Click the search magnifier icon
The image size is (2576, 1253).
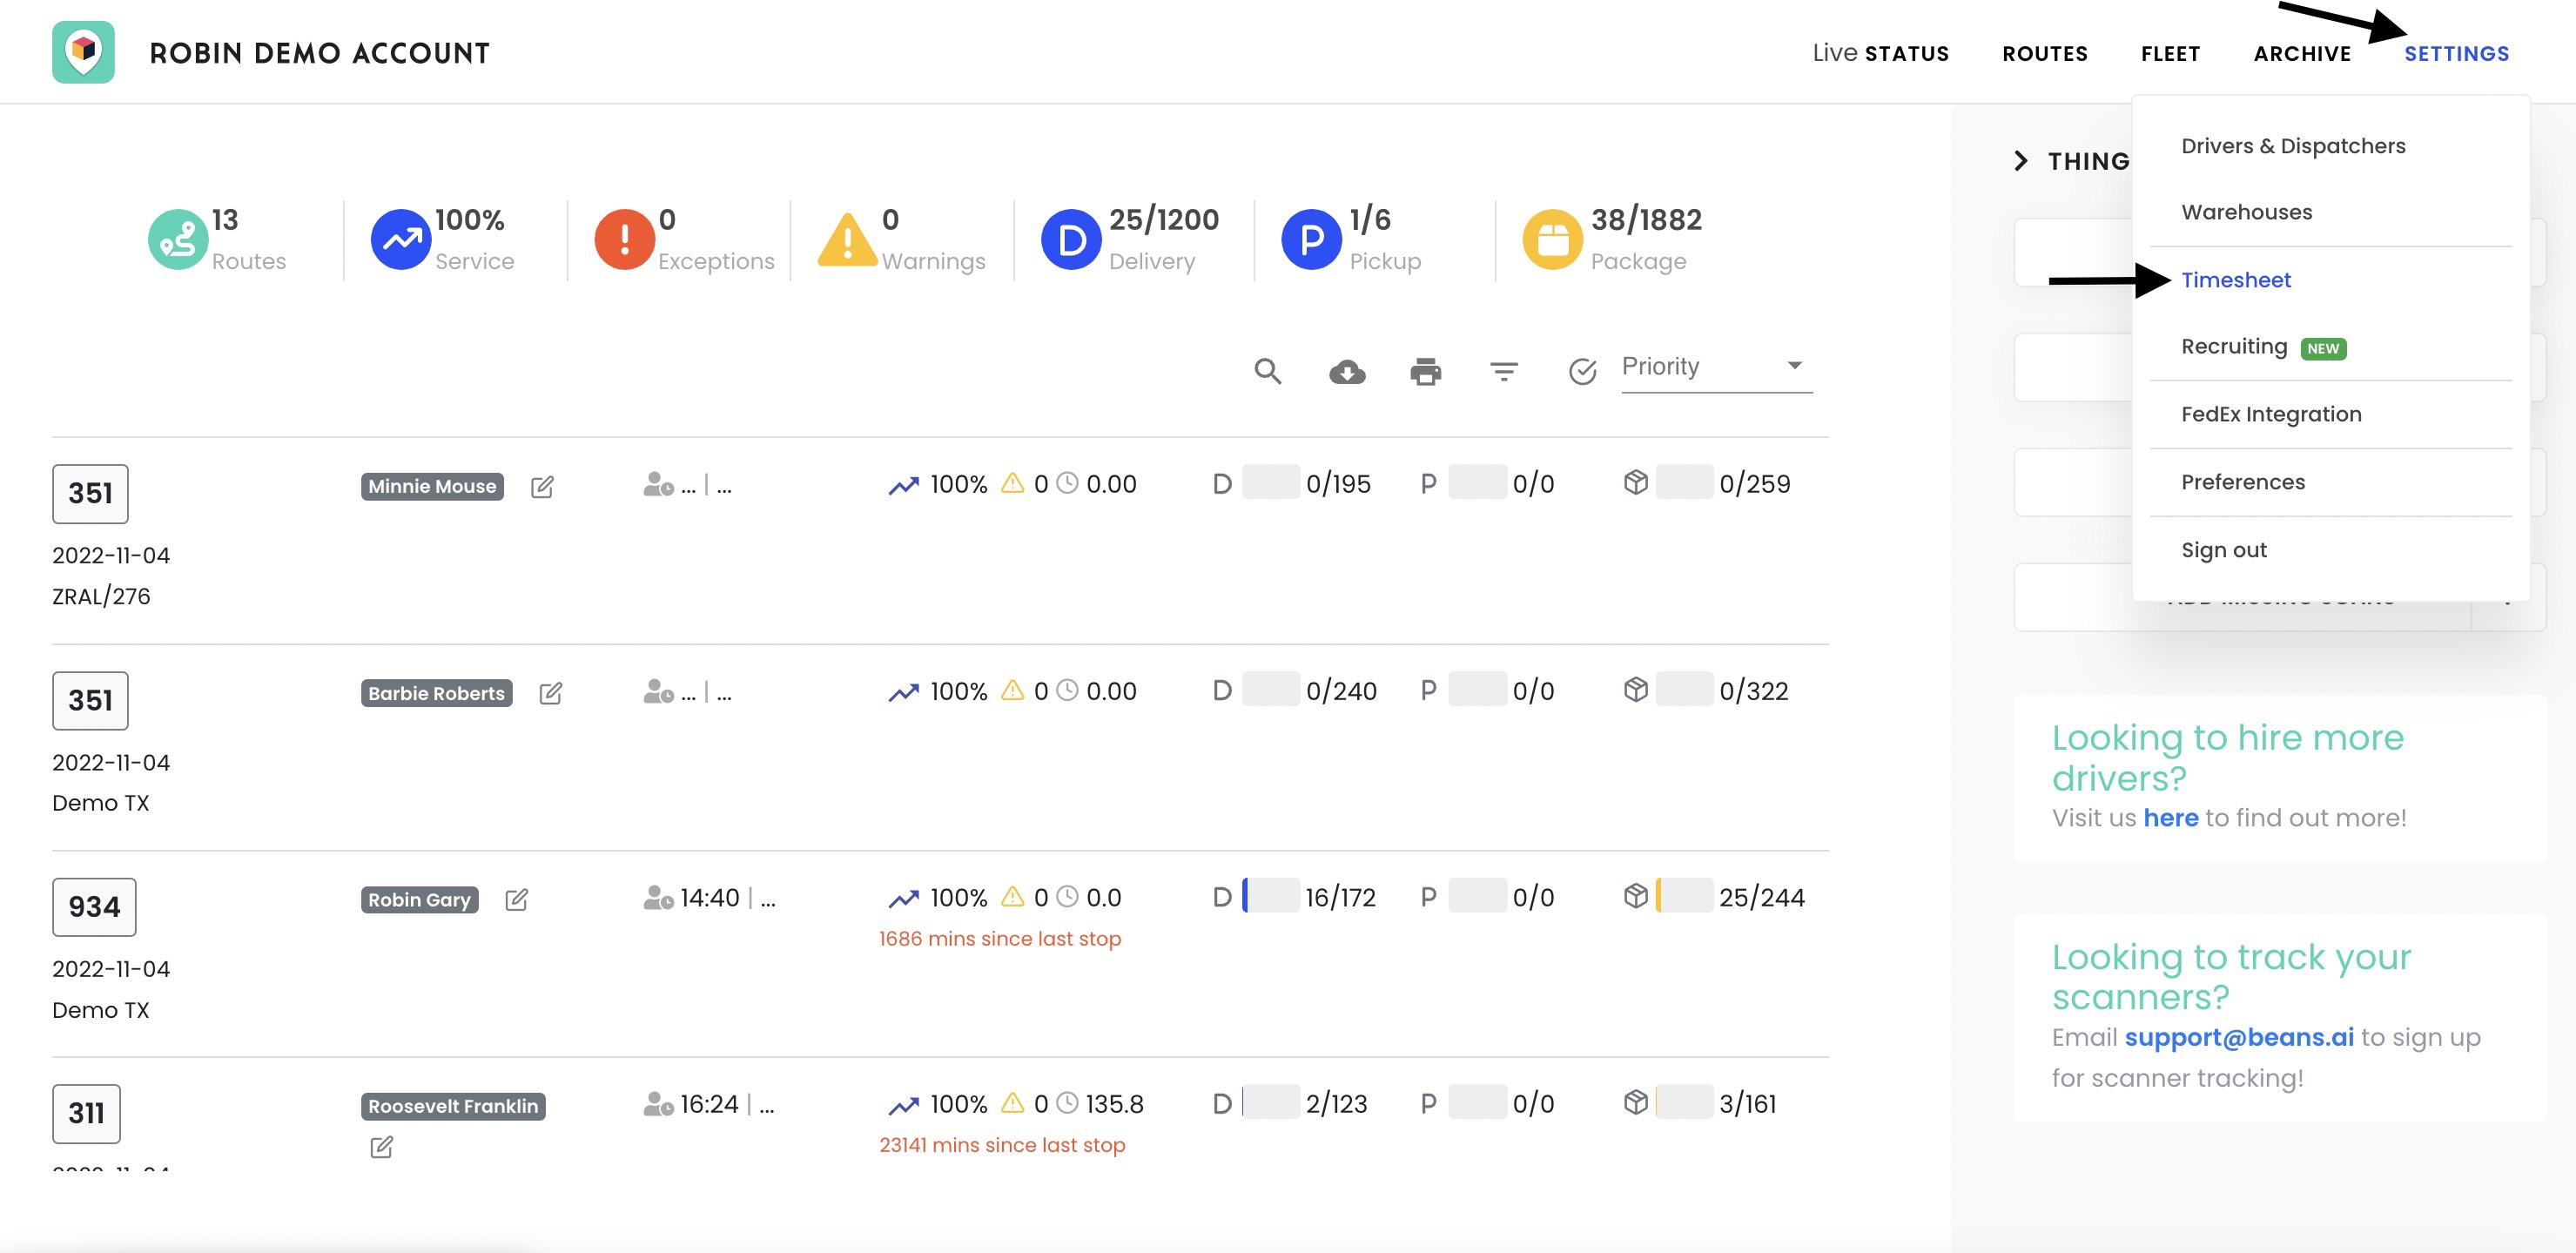(1267, 371)
